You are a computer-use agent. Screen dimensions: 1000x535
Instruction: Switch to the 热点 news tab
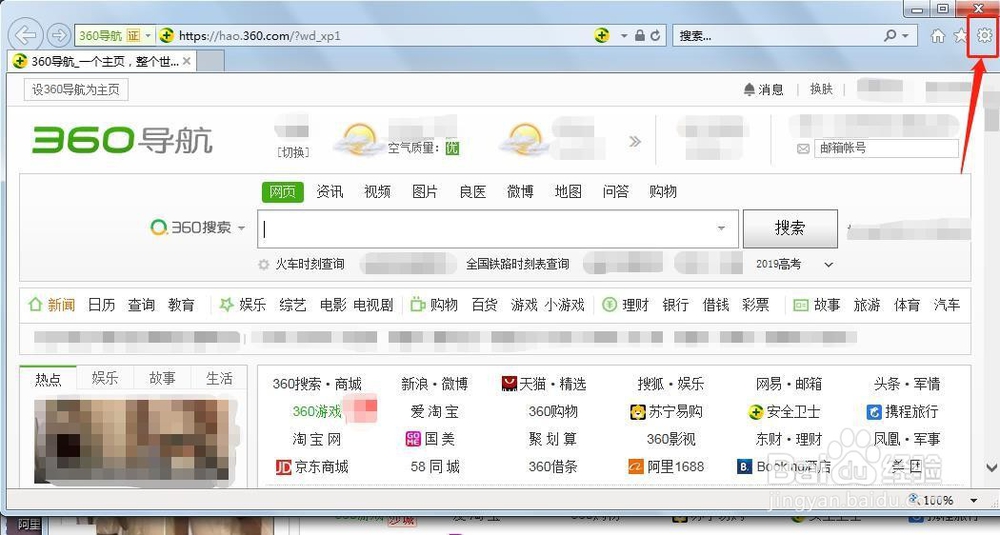(48, 379)
